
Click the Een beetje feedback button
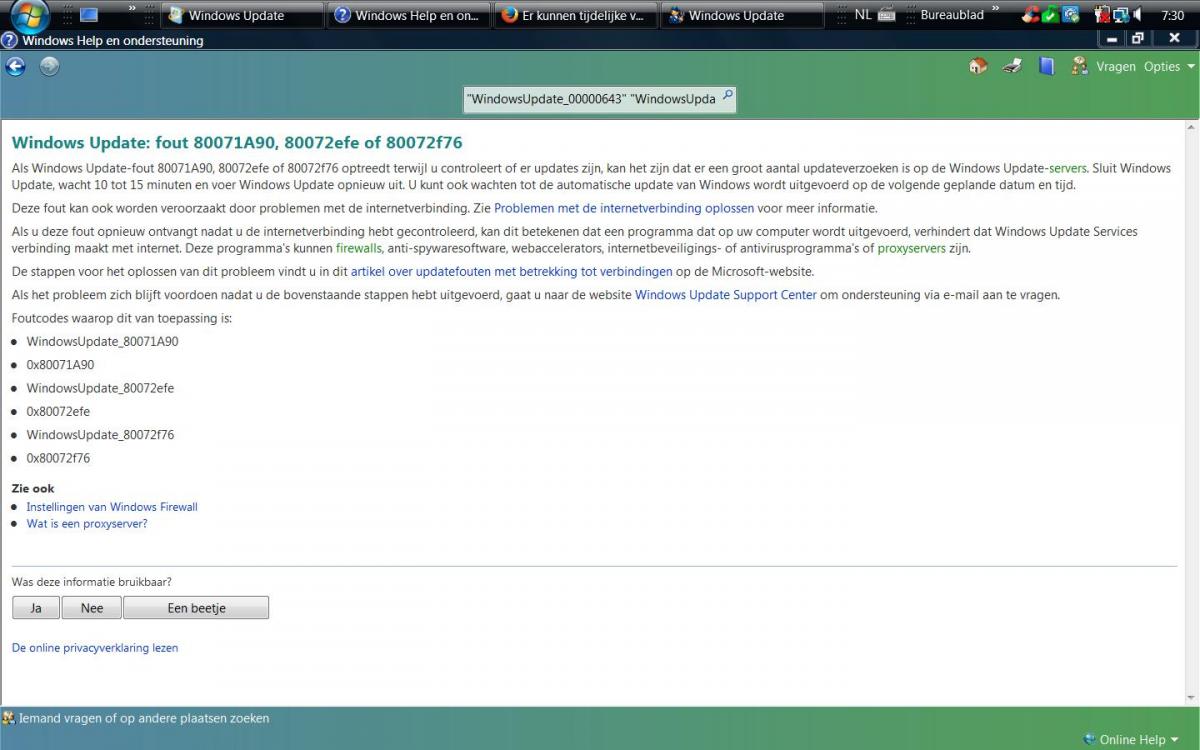point(196,608)
